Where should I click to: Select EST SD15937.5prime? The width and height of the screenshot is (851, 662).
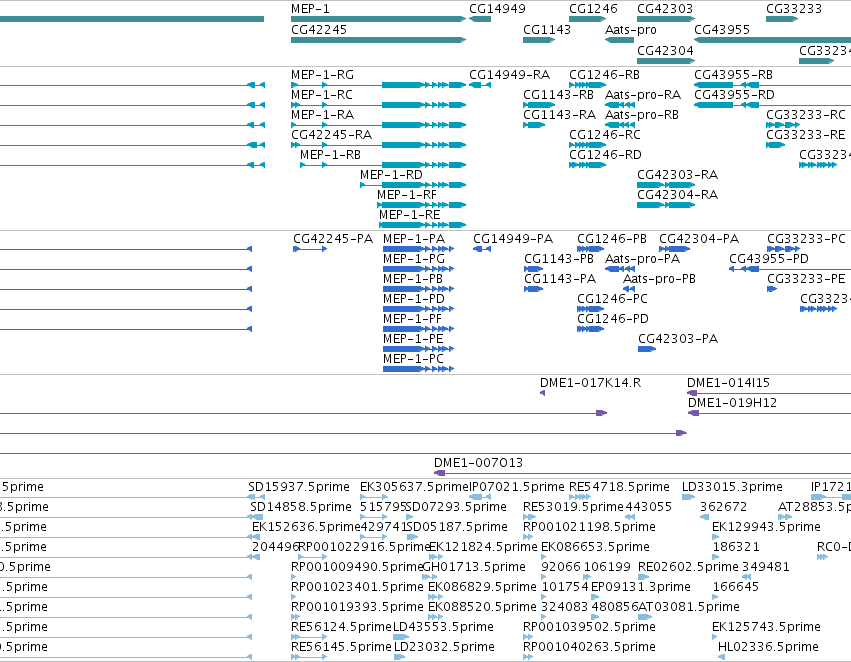299,488
